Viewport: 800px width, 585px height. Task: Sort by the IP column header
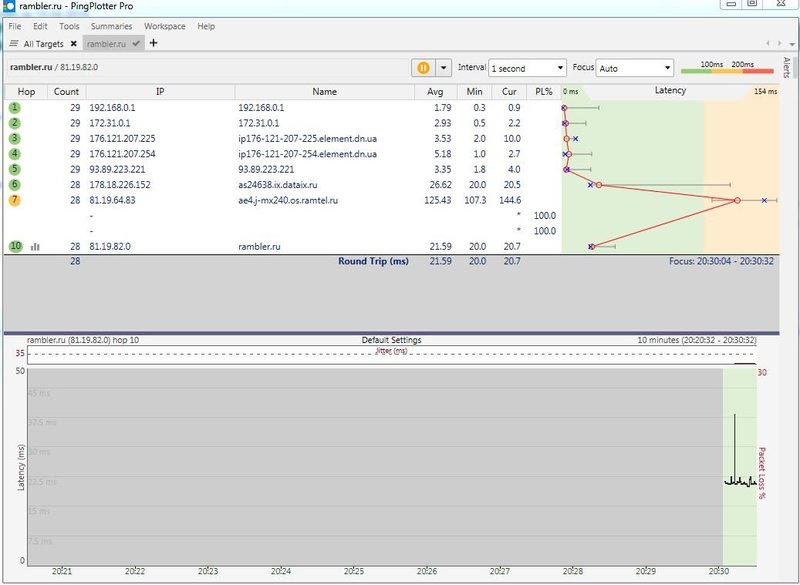pyautogui.click(x=160, y=92)
